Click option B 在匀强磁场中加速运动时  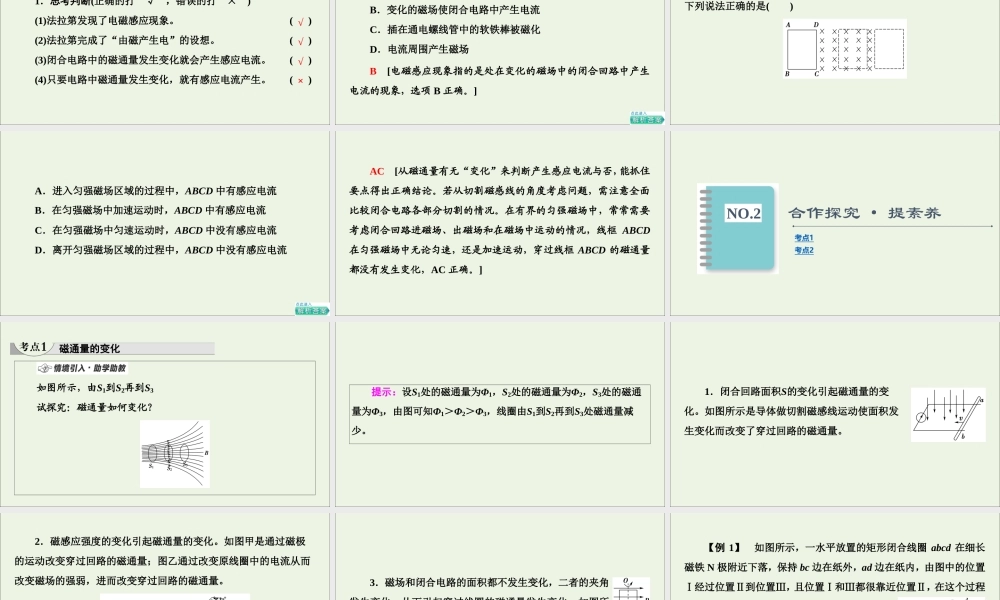(x=151, y=210)
